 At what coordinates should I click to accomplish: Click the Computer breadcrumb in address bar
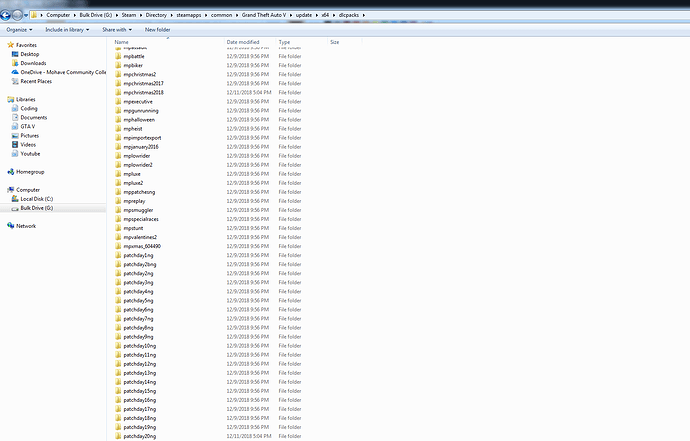58,15
